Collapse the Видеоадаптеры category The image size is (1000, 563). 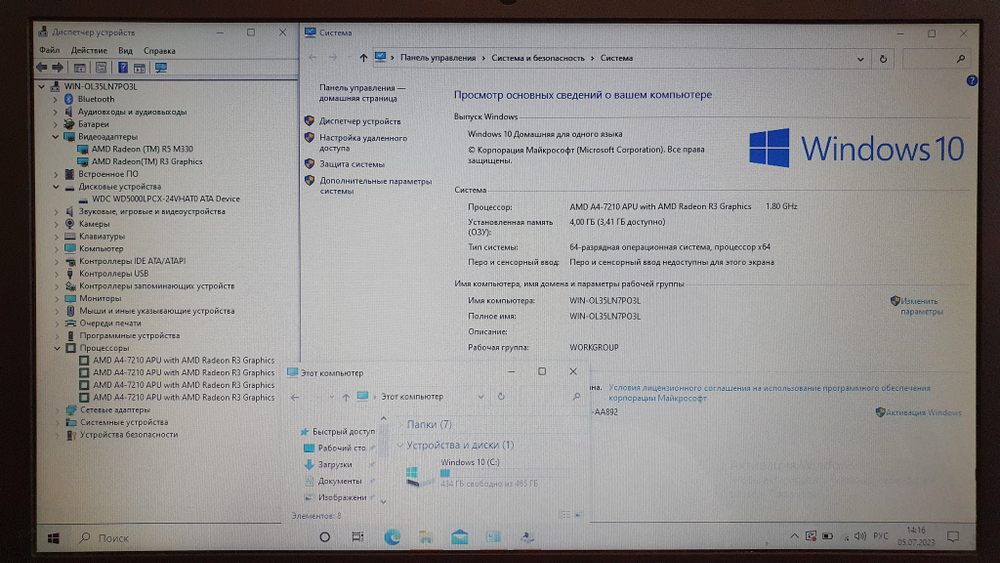point(55,136)
